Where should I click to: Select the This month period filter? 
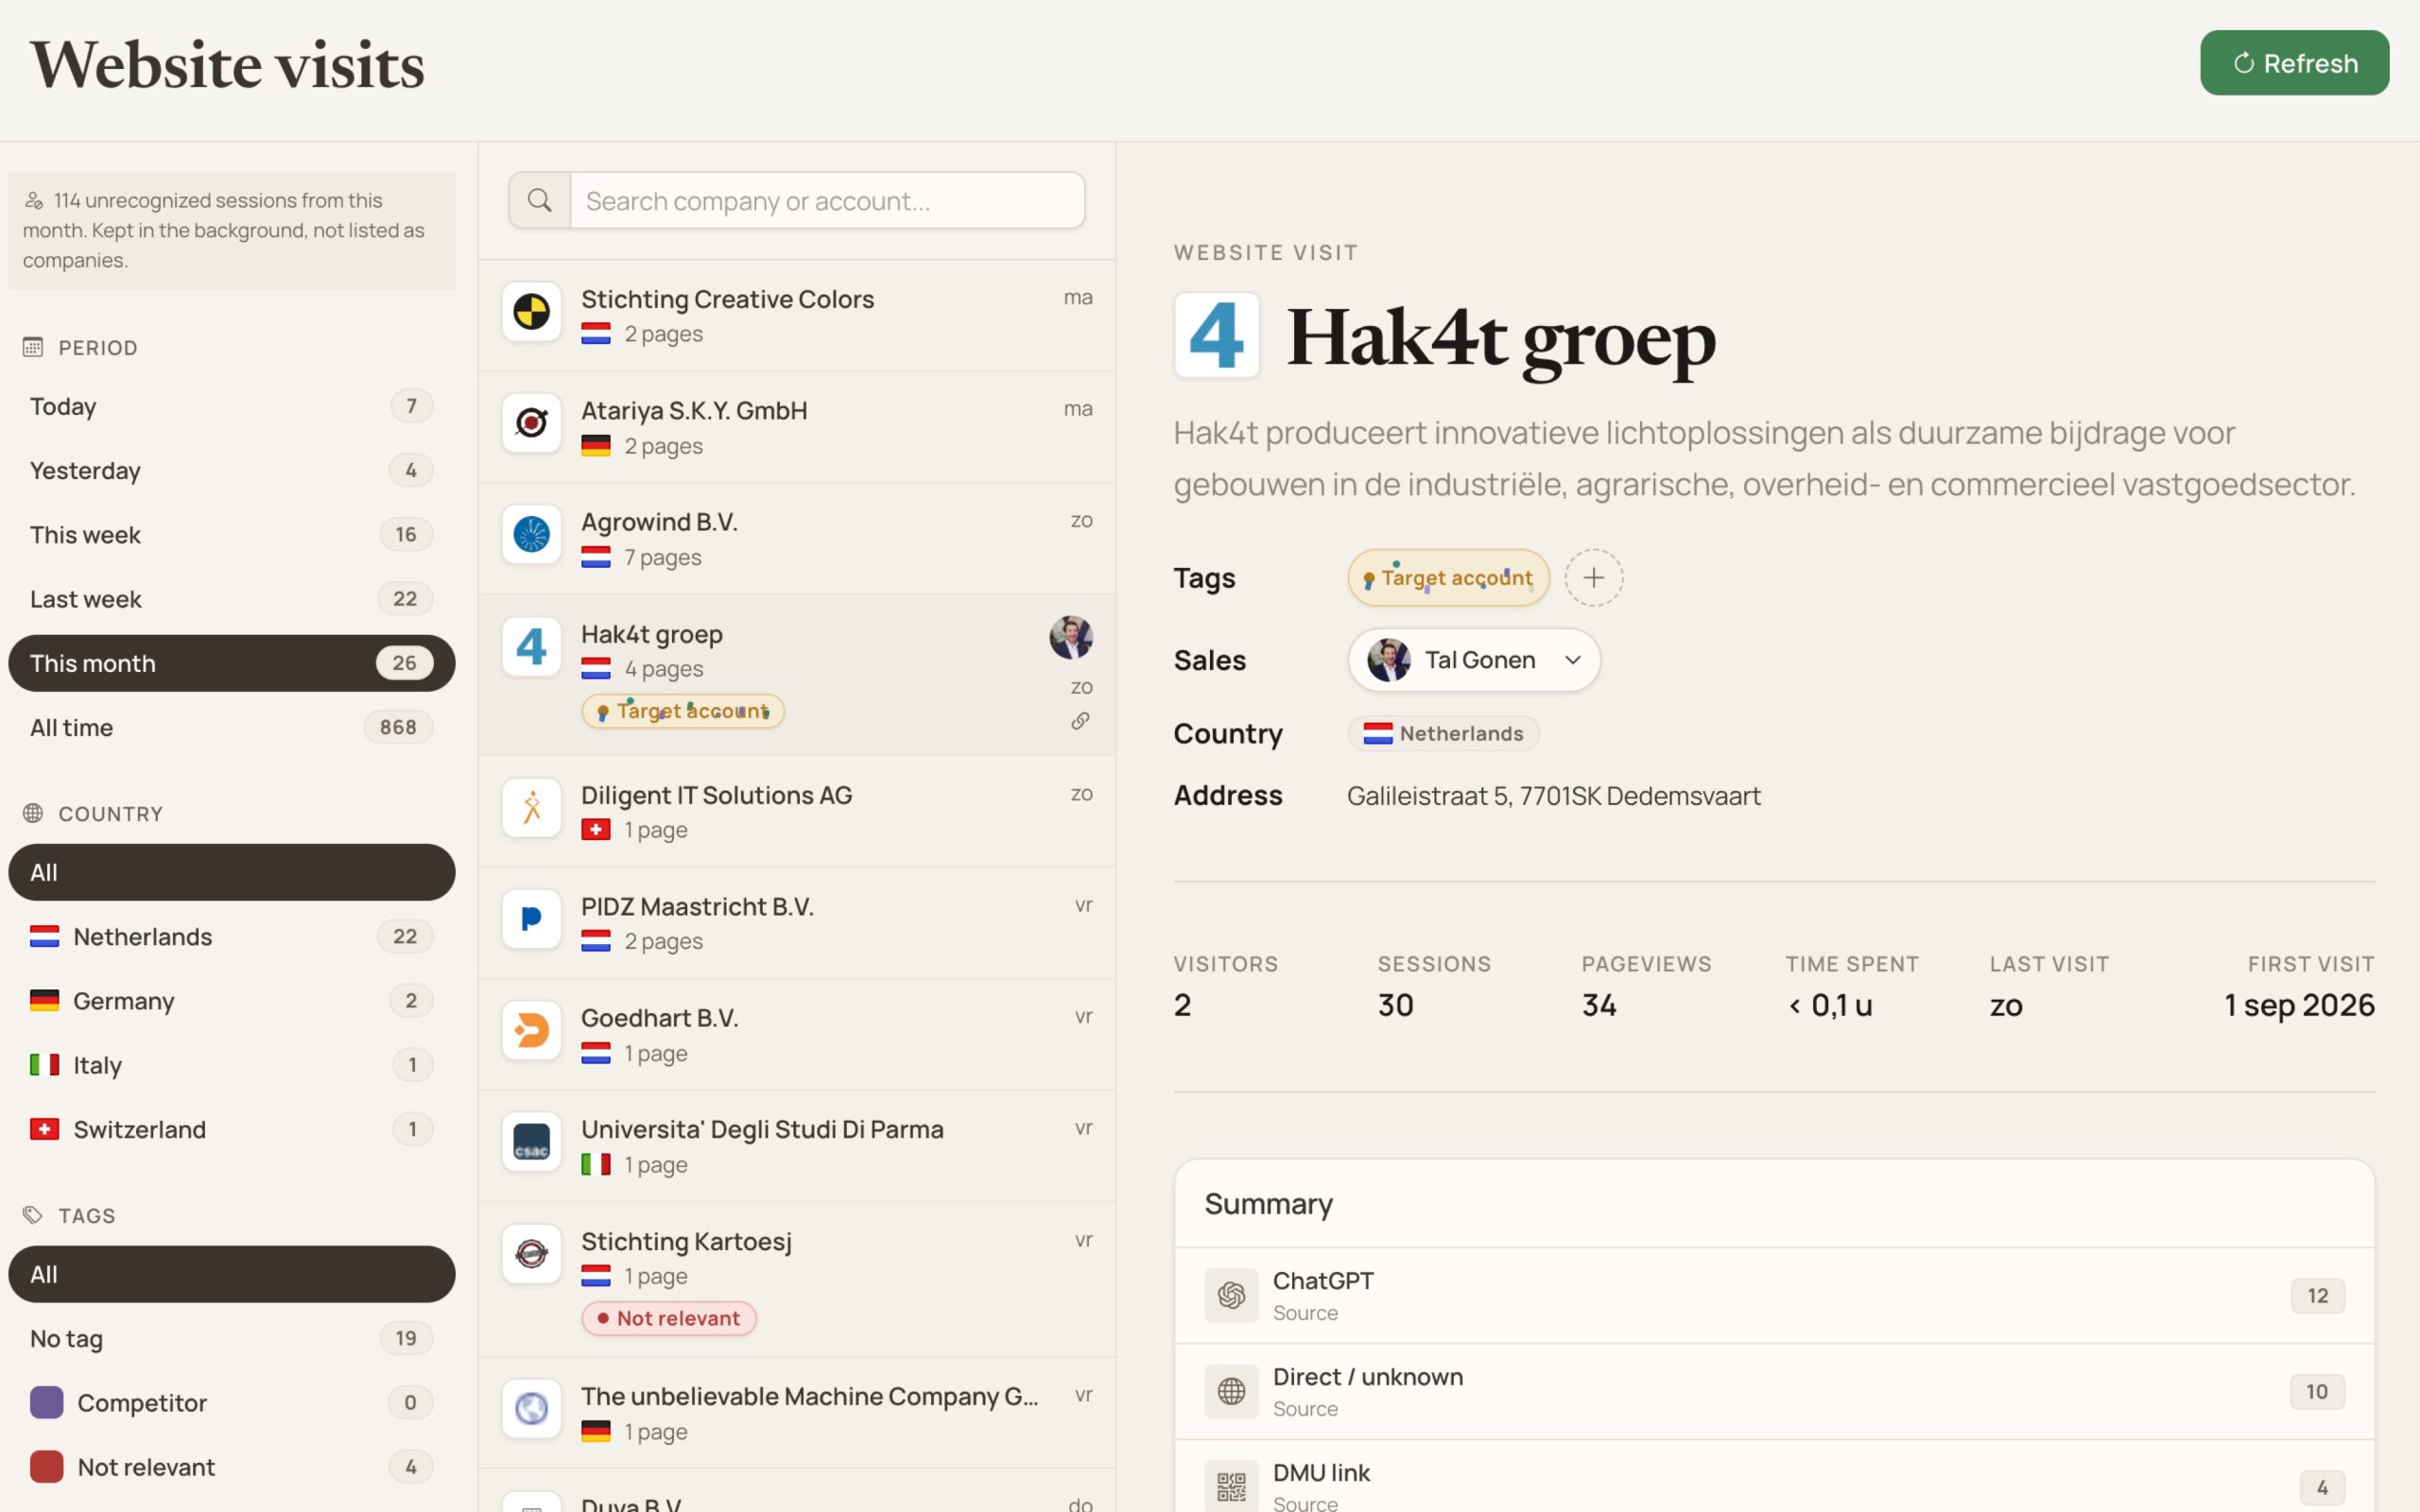[x=231, y=663]
